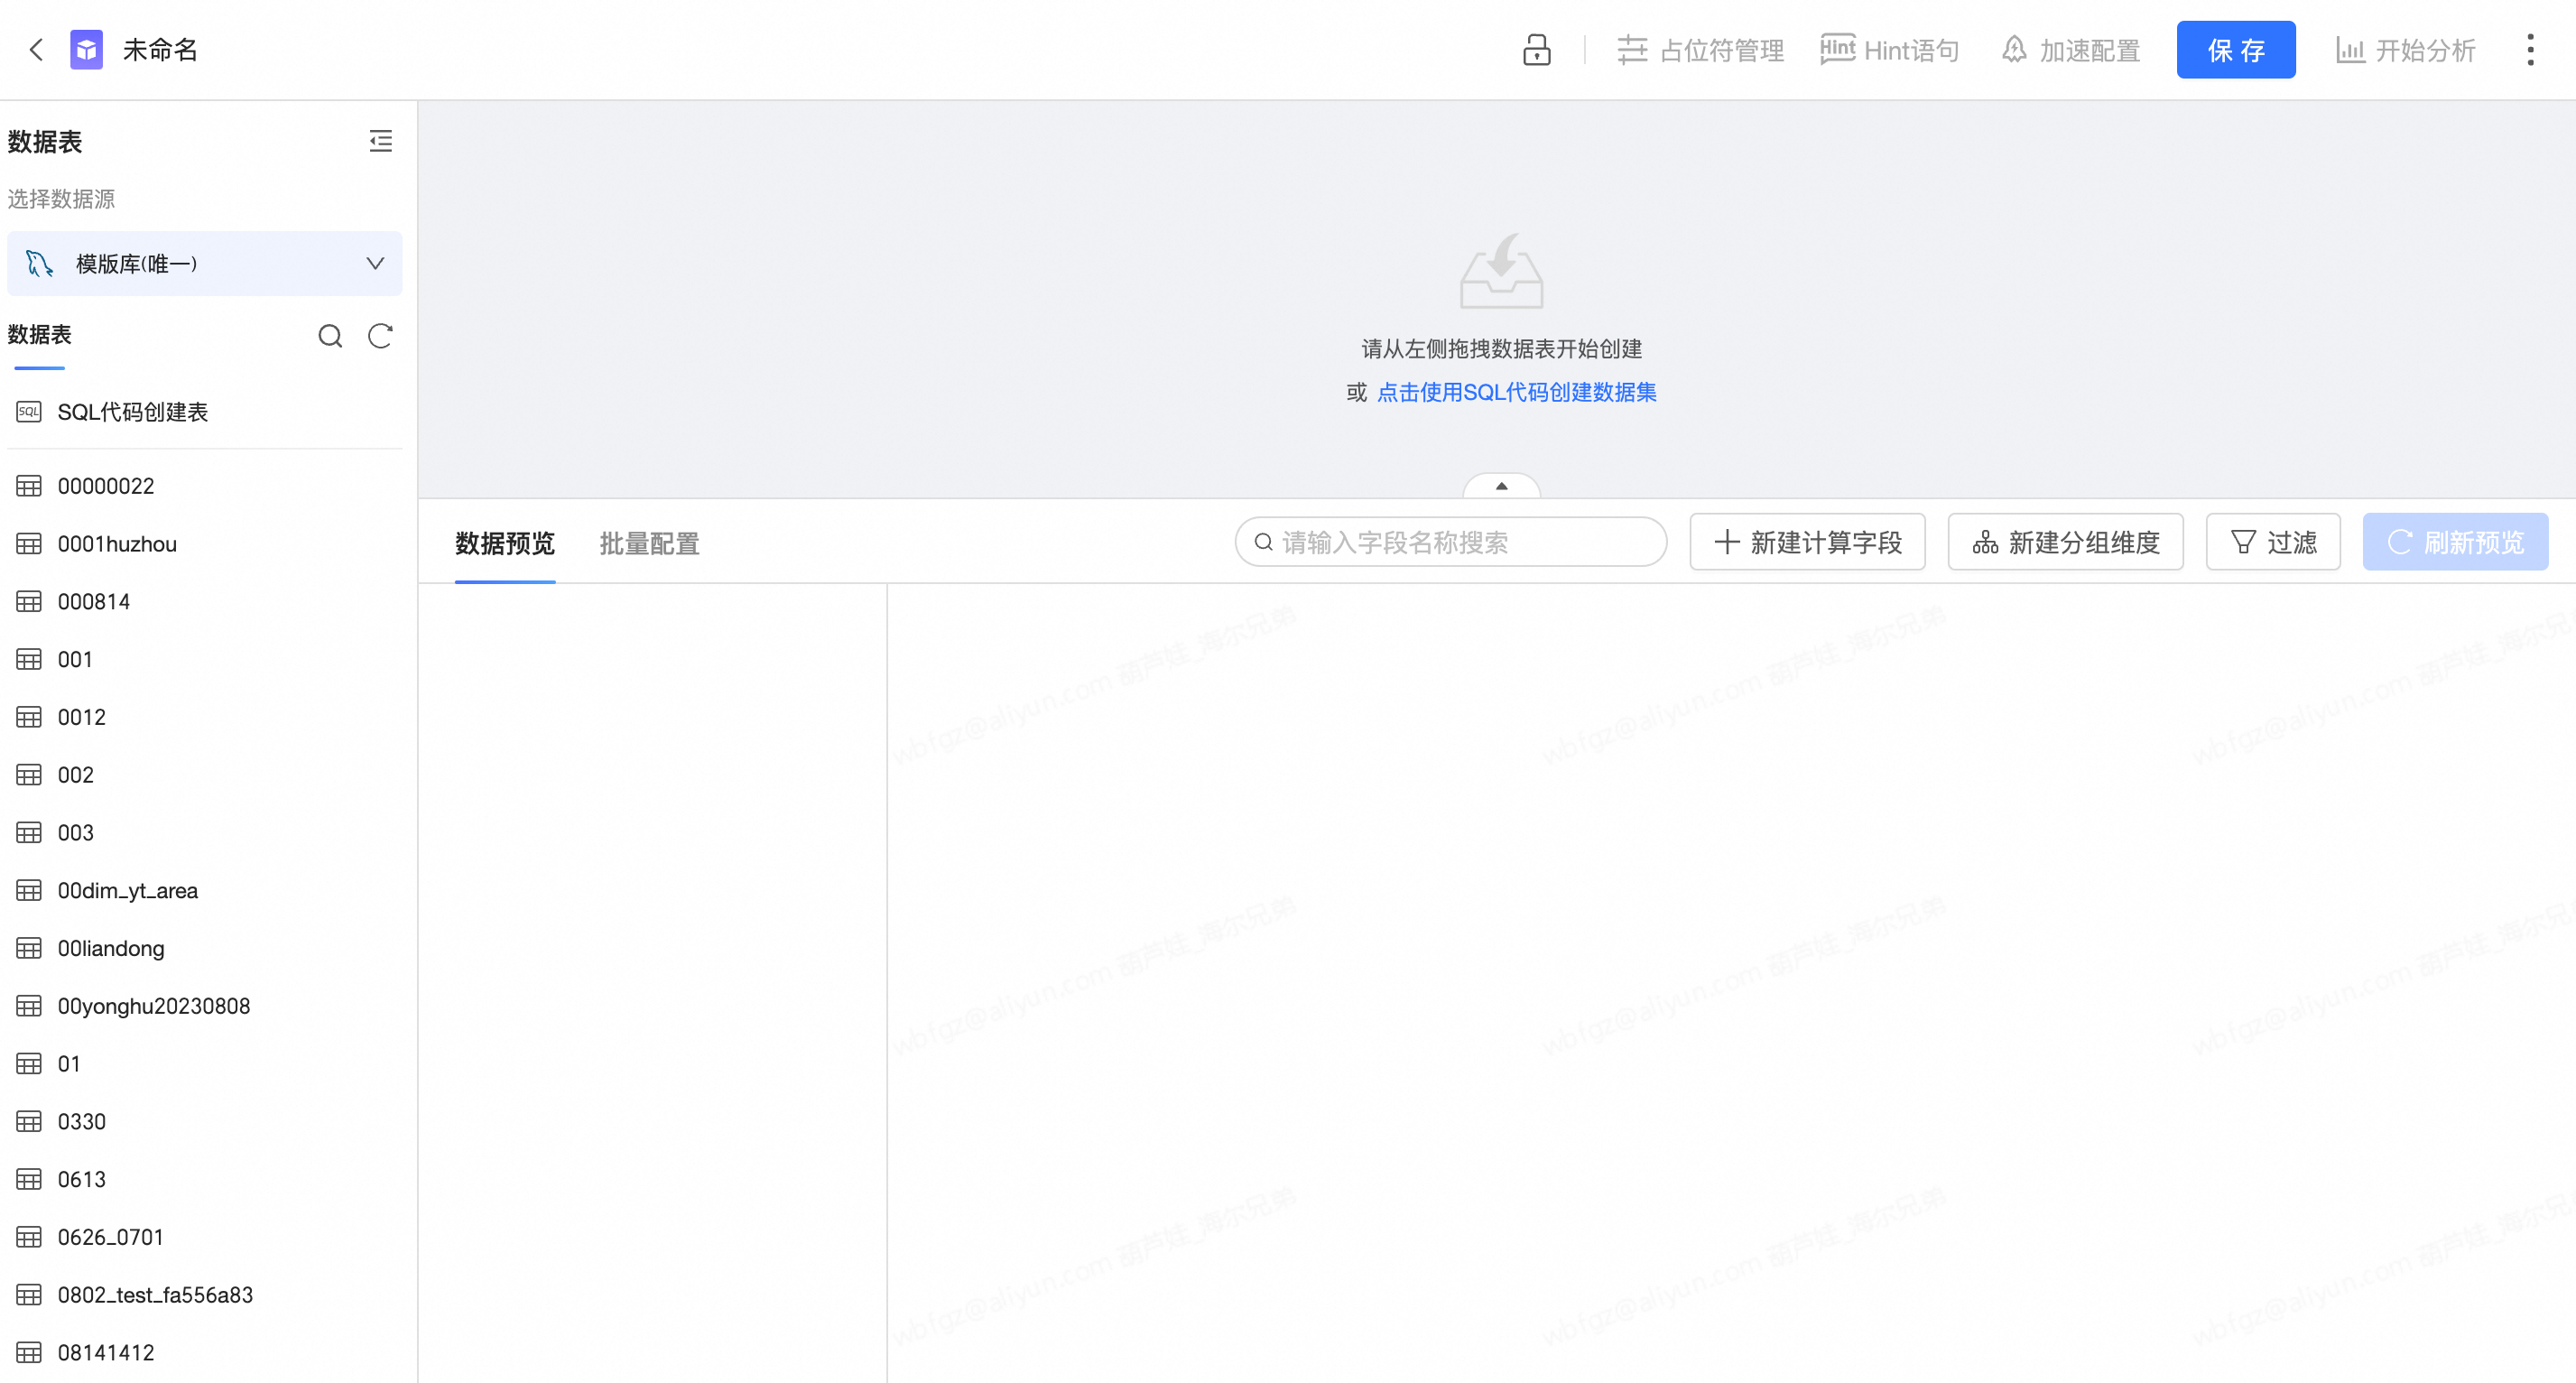Open 占位符管理 placeholder management

(x=1700, y=50)
